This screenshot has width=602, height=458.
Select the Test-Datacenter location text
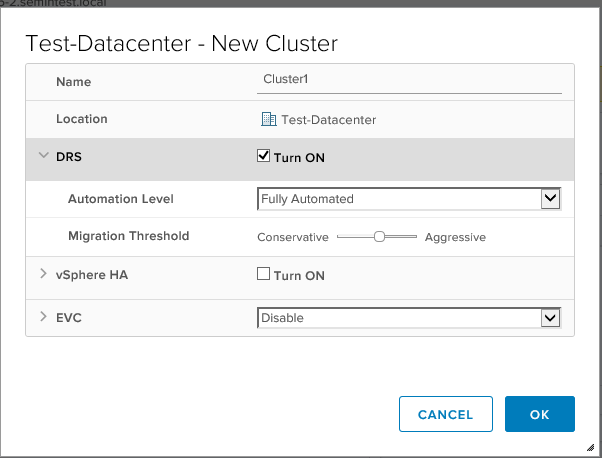pyautogui.click(x=329, y=119)
